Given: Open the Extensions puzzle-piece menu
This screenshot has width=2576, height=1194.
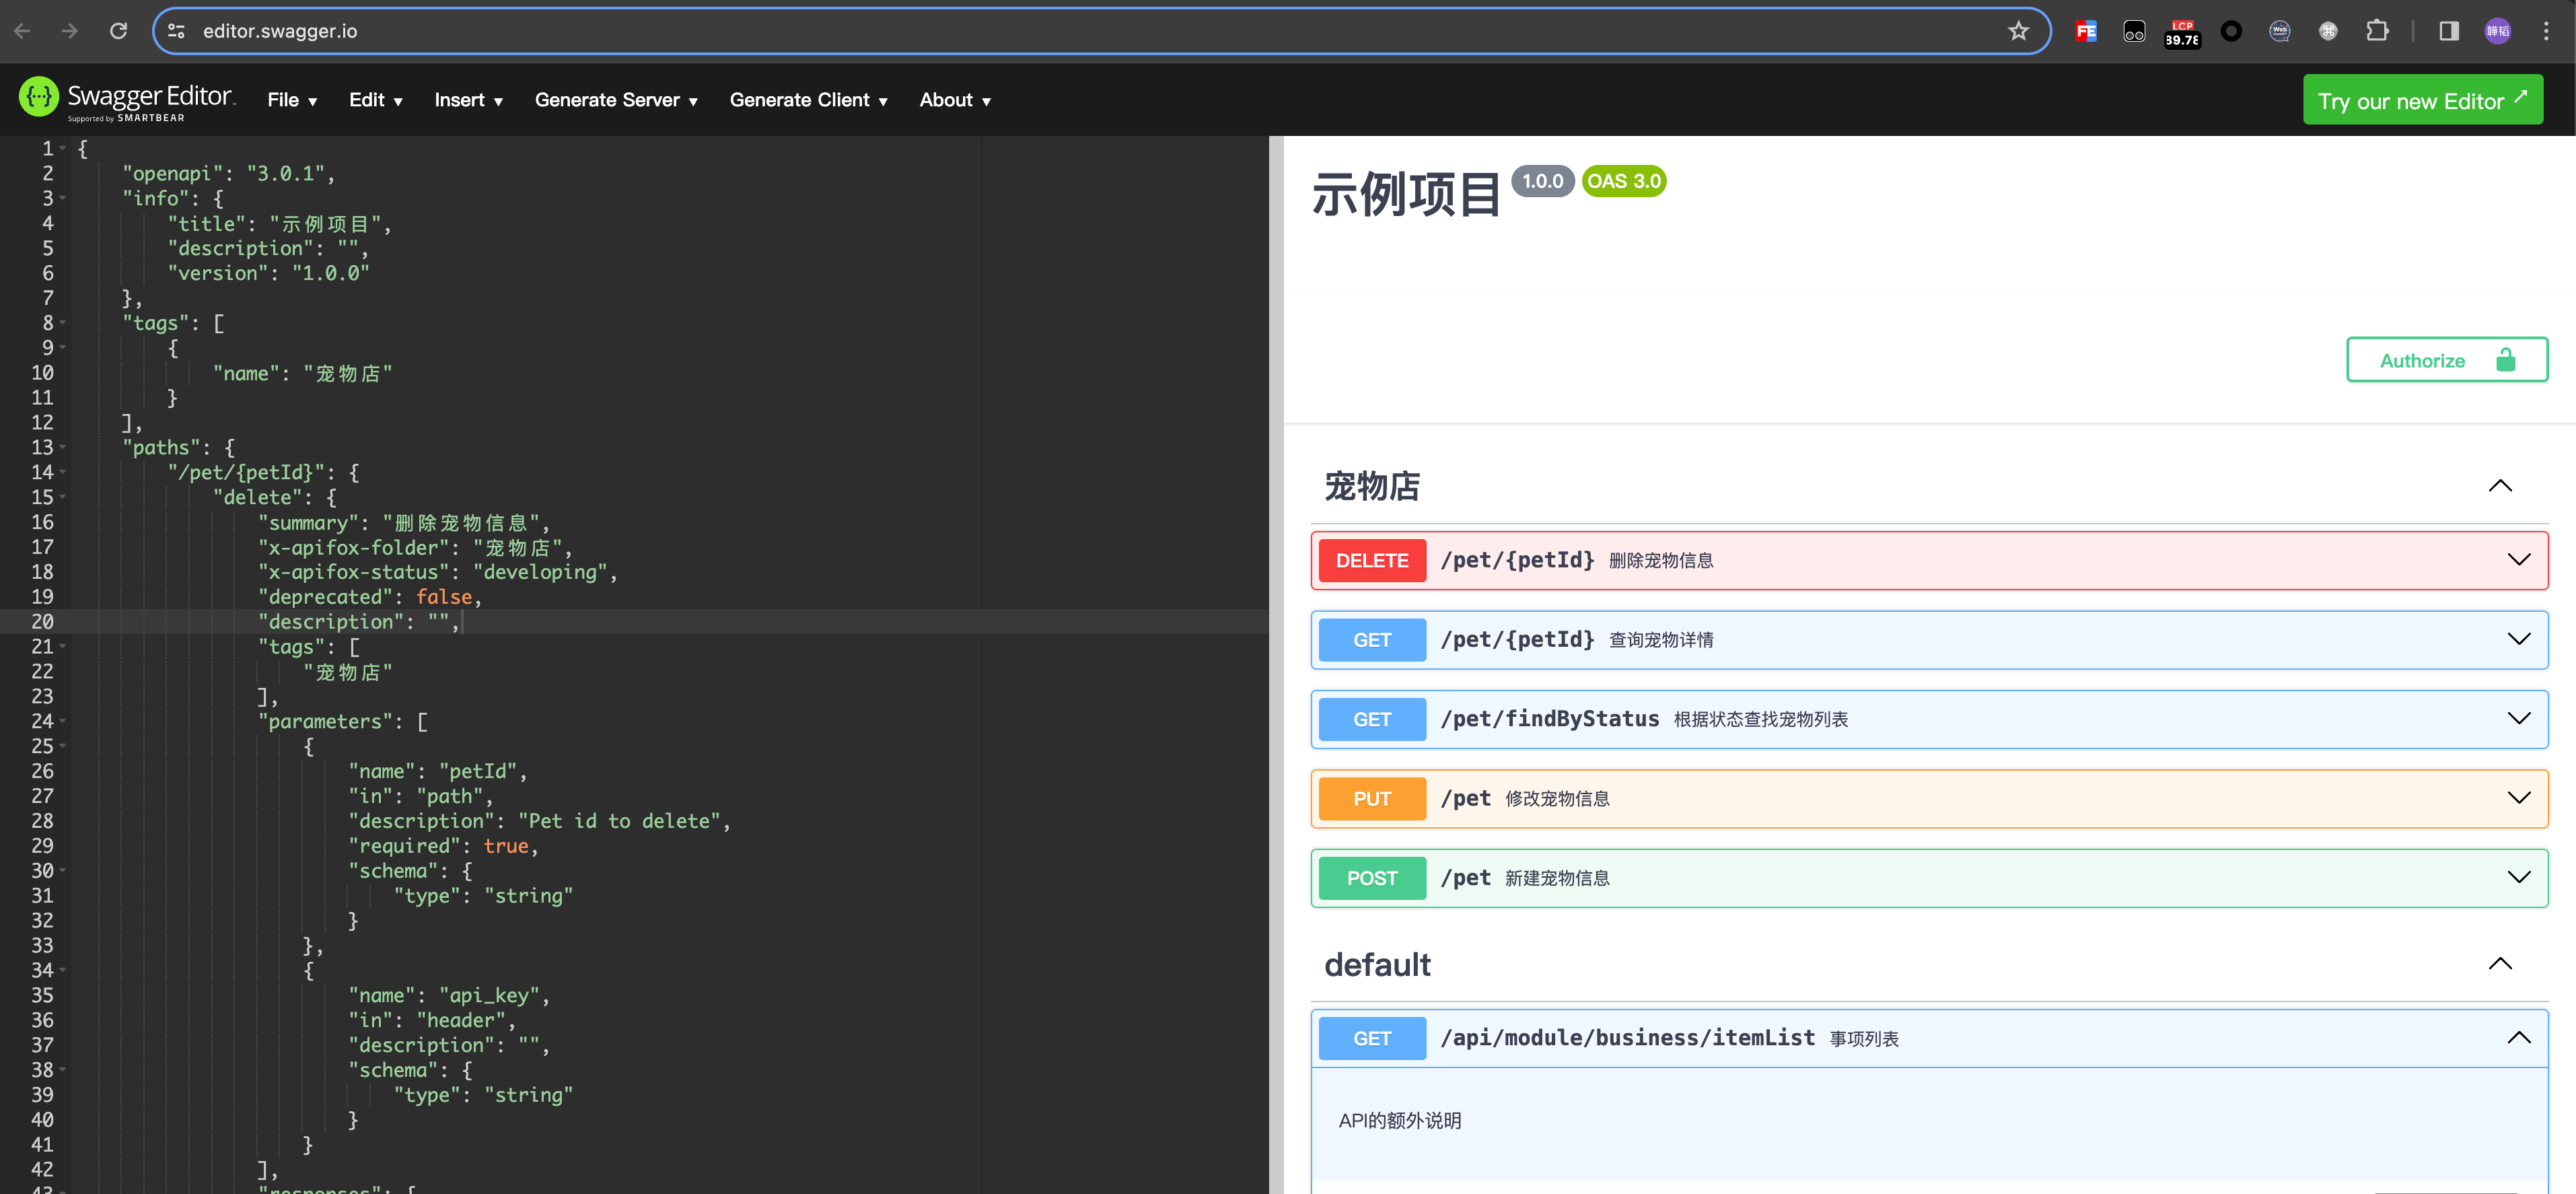Looking at the screenshot, I should point(2377,31).
